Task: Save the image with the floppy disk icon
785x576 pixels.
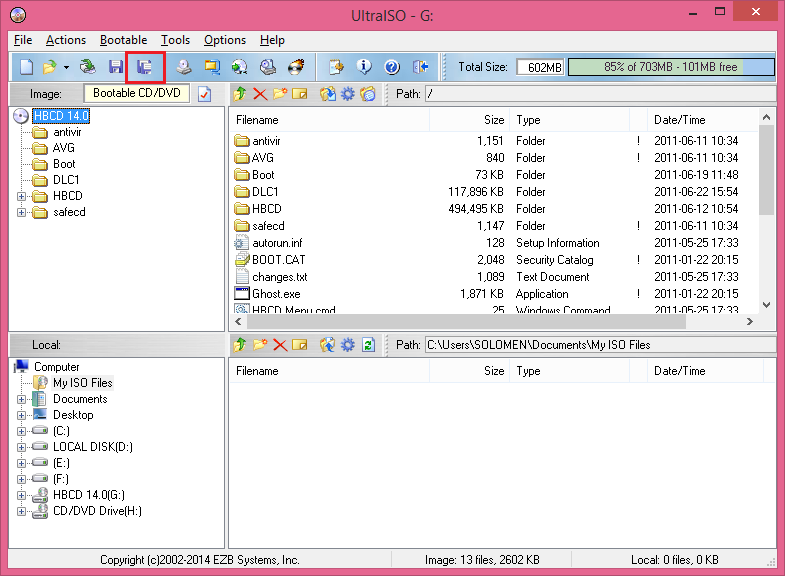Action: 116,67
